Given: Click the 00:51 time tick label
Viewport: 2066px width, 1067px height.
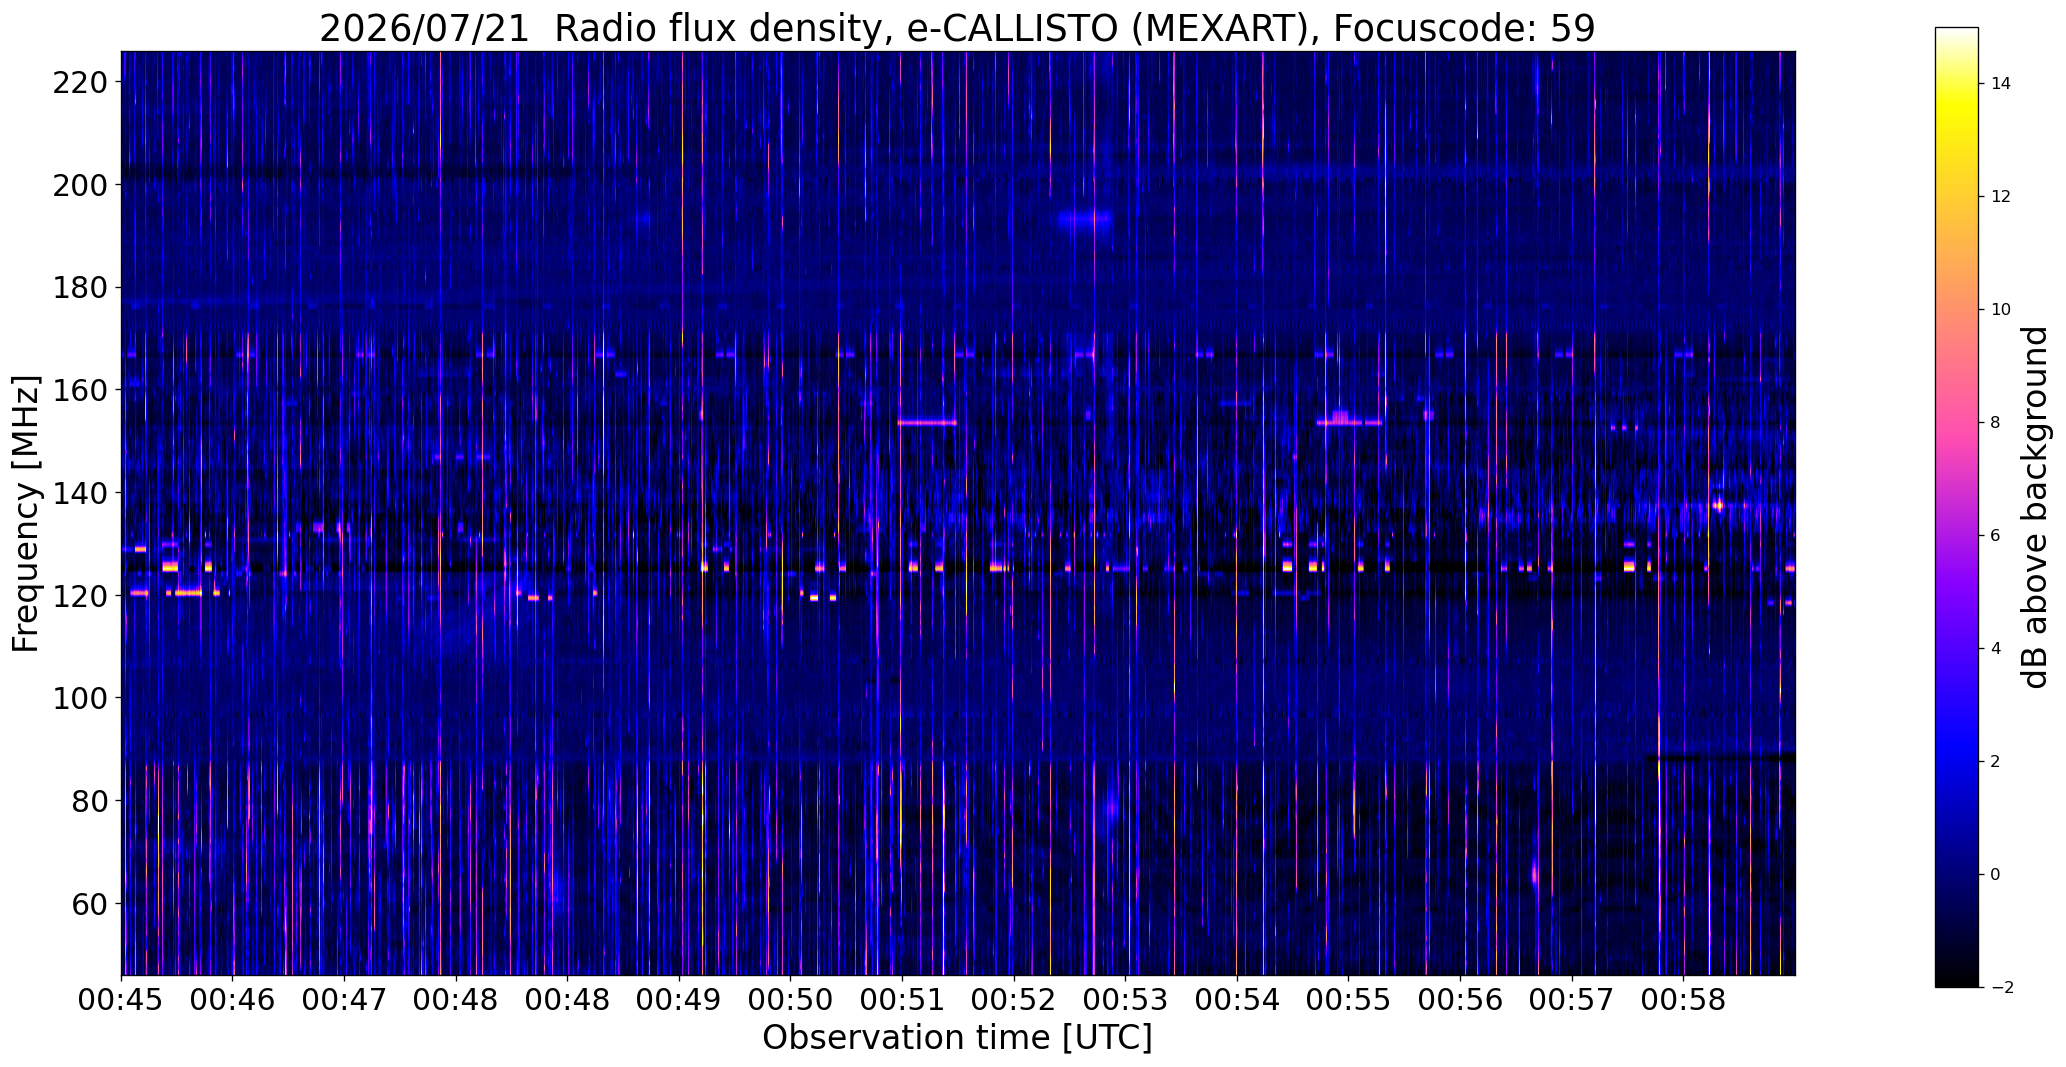Looking at the screenshot, I should [x=902, y=1000].
